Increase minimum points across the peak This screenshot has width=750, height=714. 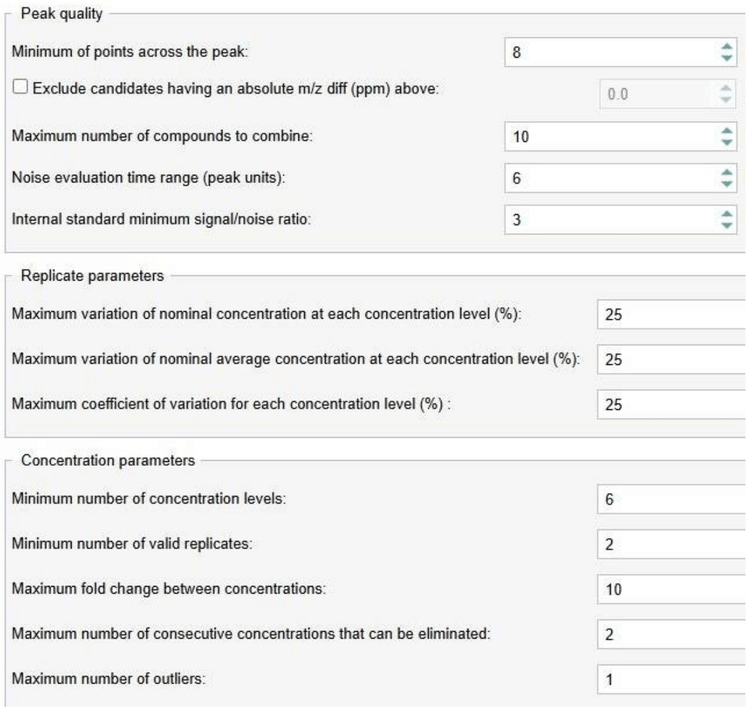727,47
